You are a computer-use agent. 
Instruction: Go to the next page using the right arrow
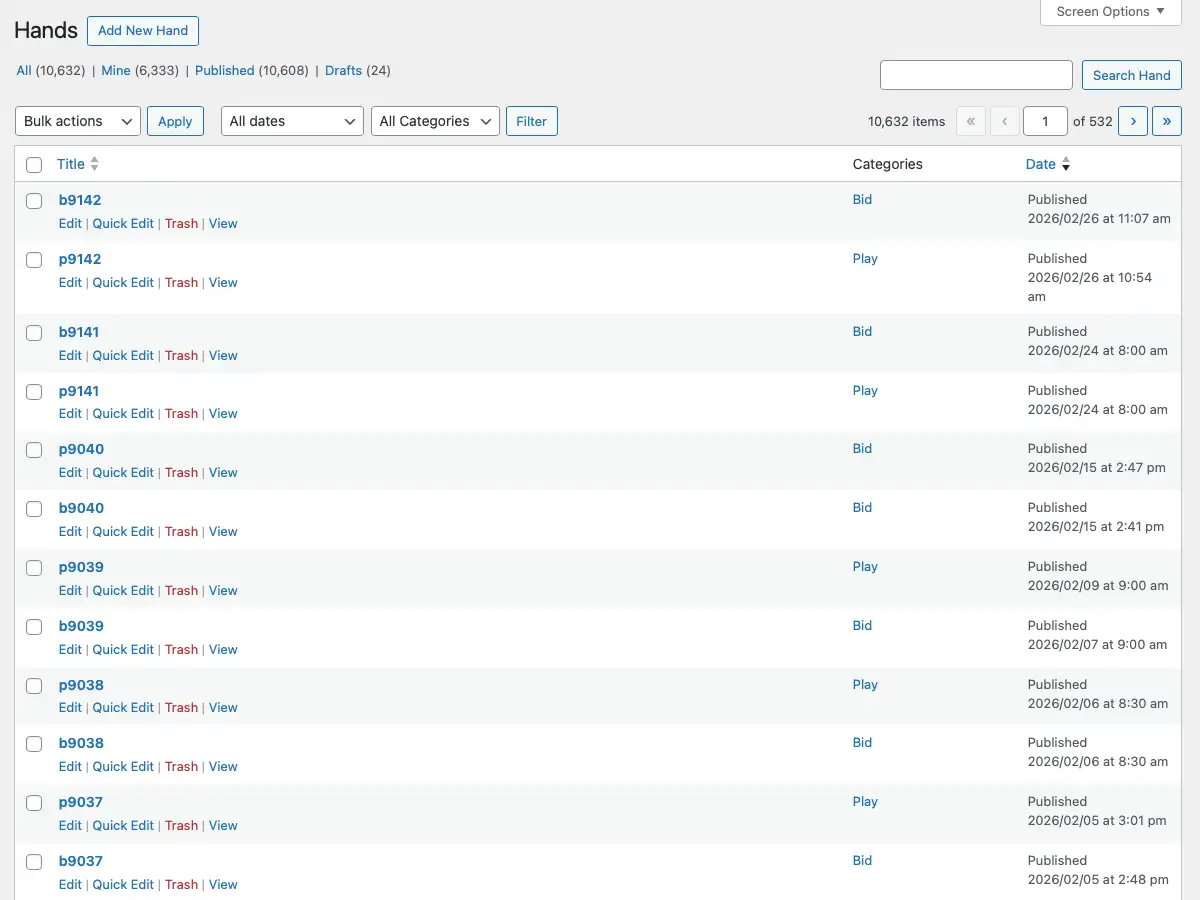point(1132,120)
